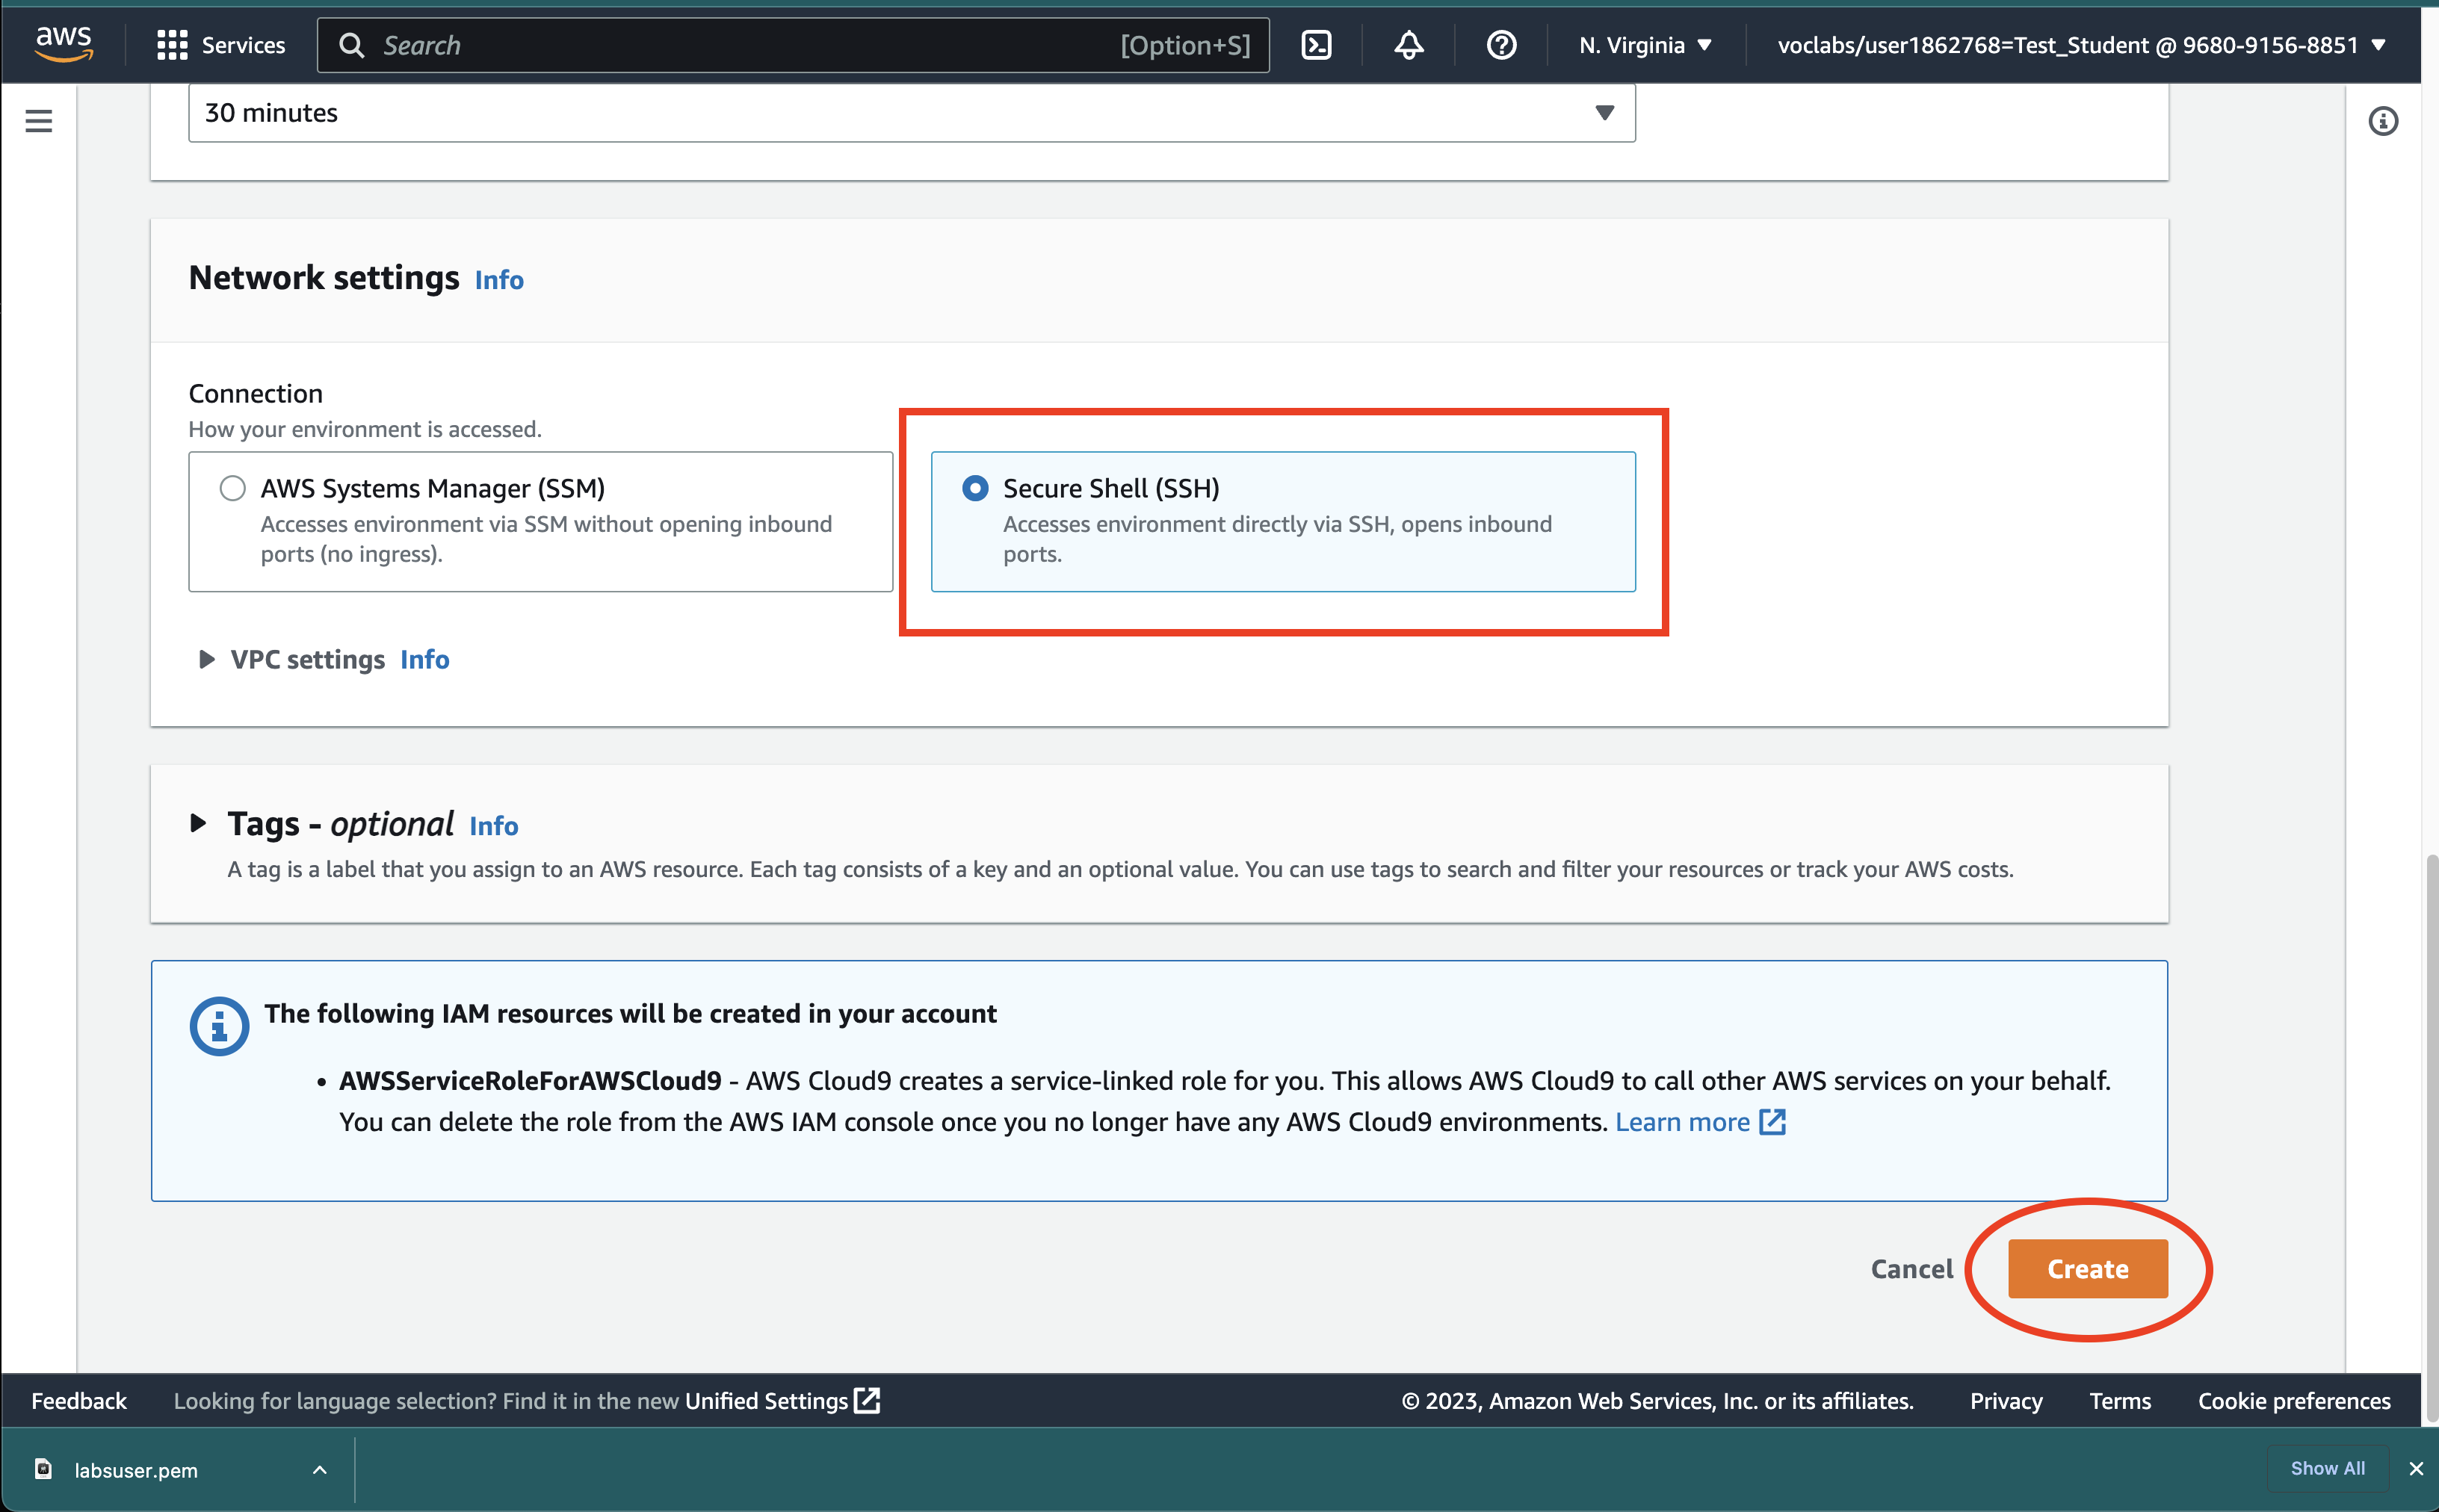Select Secure Shell (SSH) radio option
Viewport: 2439px width, 1512px height.
(x=975, y=488)
